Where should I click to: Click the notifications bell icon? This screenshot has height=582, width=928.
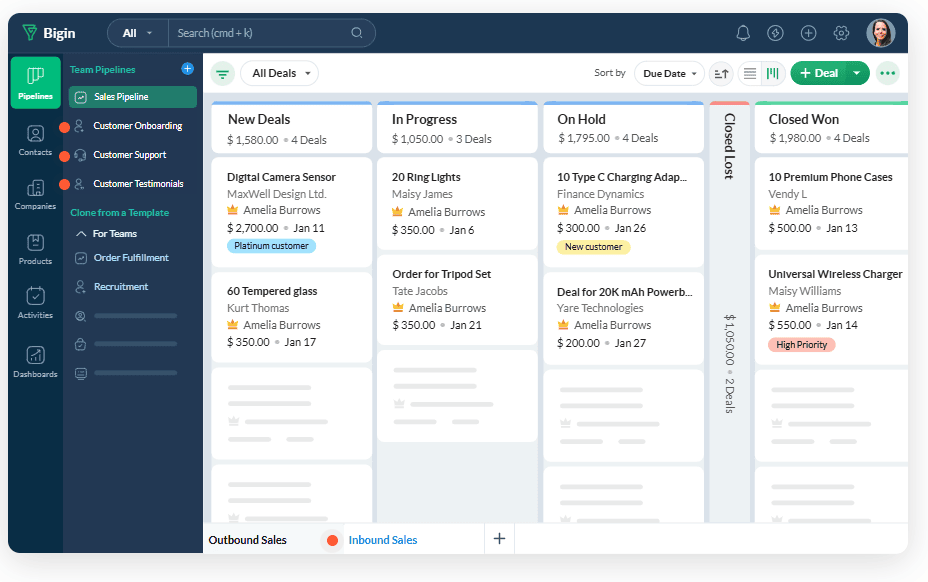click(x=743, y=33)
